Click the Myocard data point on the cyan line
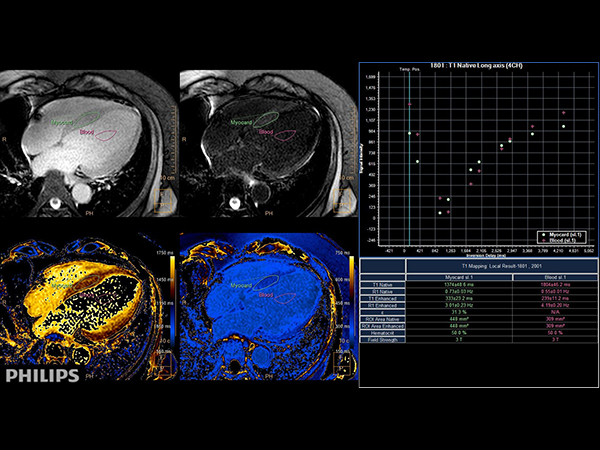The height and width of the screenshot is (450, 600). [409, 133]
